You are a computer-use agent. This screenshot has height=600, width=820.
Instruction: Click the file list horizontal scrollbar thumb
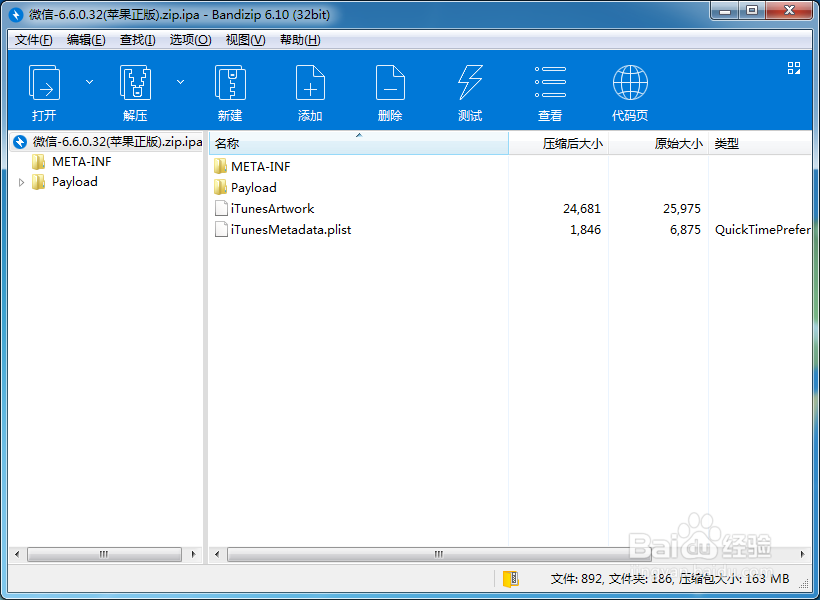tap(439, 554)
